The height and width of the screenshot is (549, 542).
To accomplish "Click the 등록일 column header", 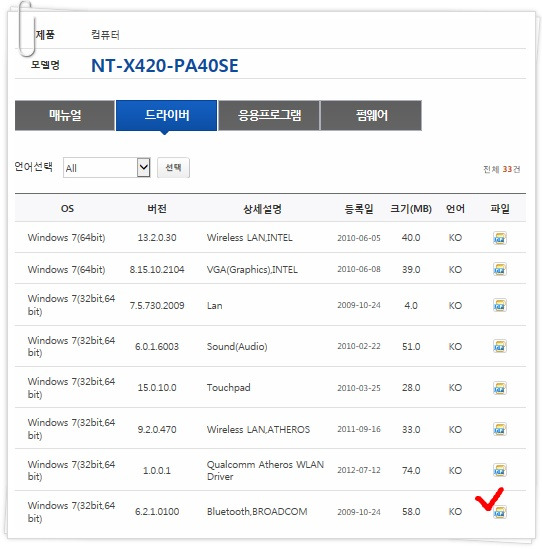I will coord(359,209).
